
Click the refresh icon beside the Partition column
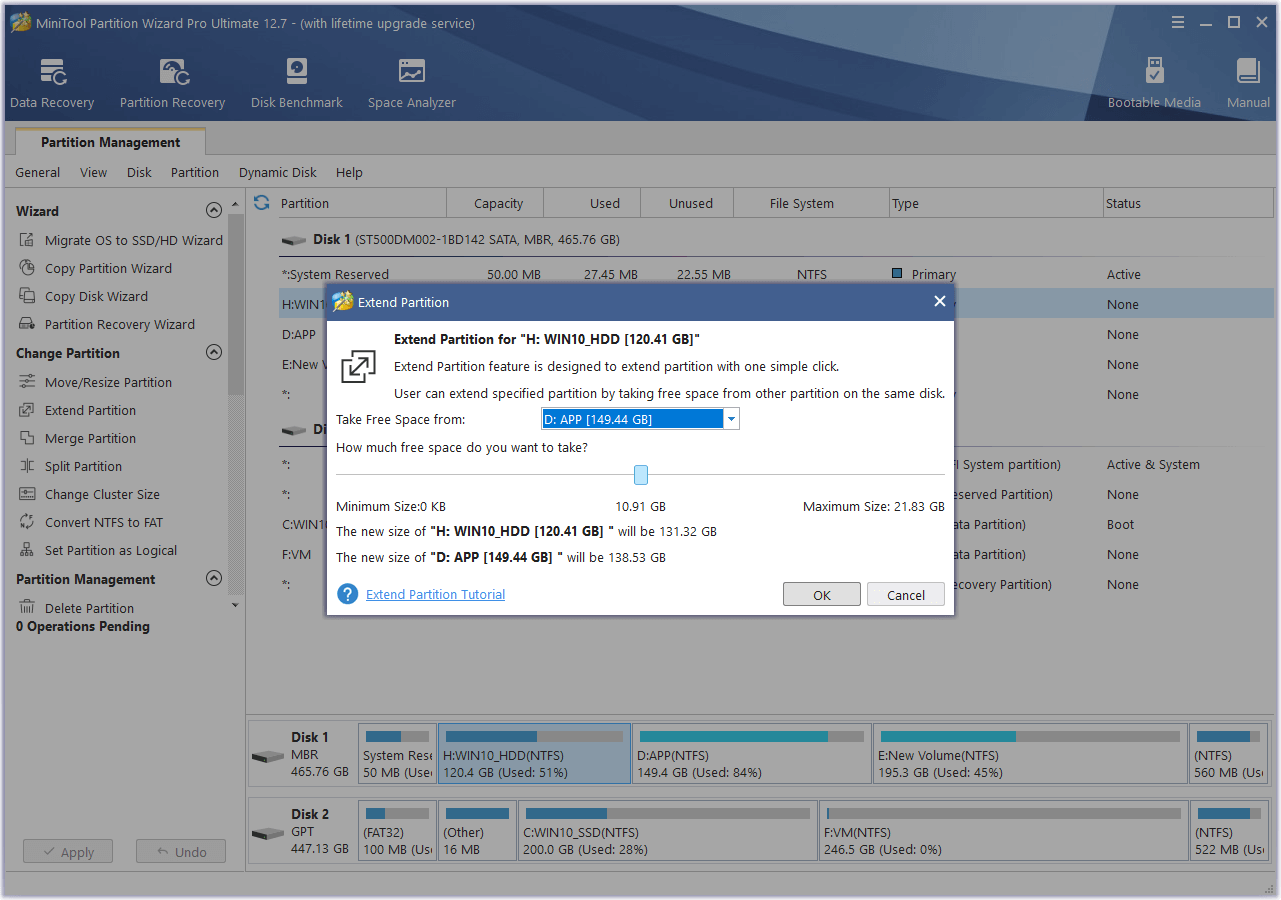tap(262, 203)
